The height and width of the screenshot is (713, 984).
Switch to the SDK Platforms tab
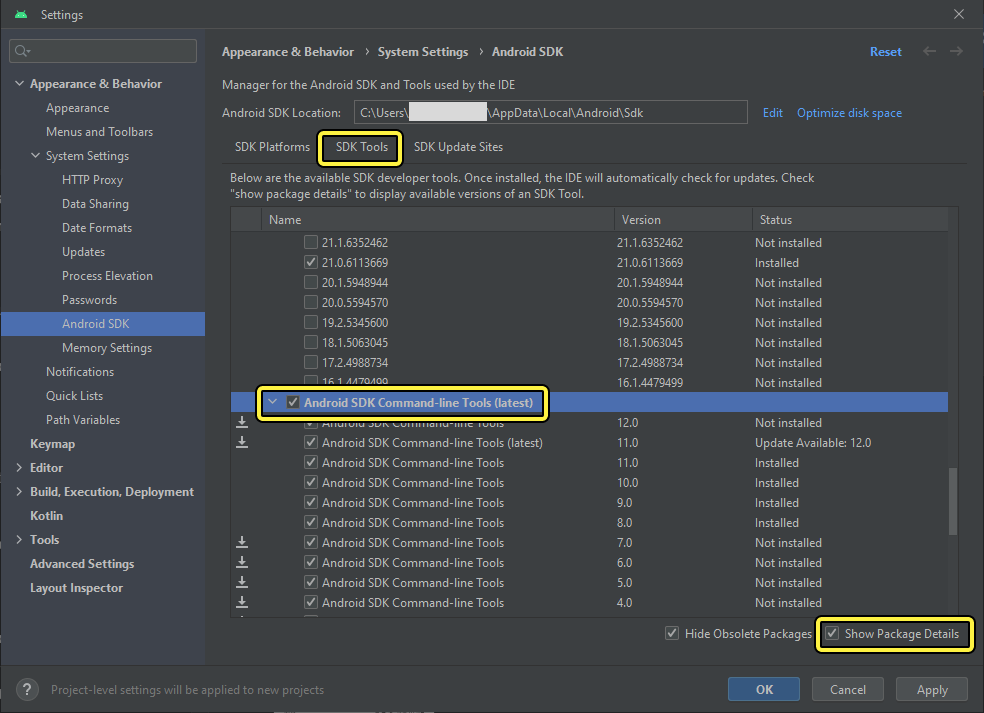click(272, 147)
